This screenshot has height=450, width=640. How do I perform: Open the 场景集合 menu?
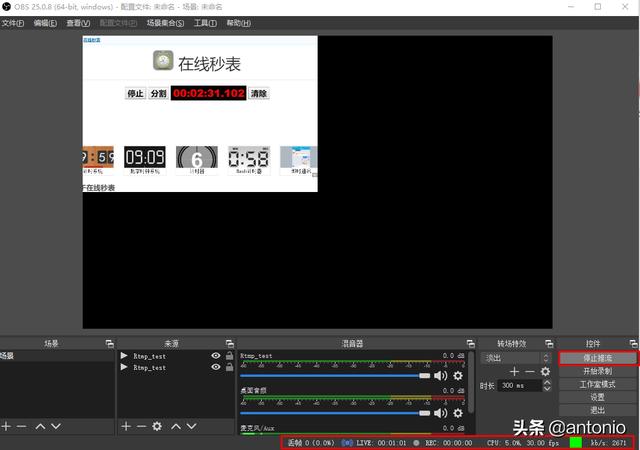coord(165,23)
